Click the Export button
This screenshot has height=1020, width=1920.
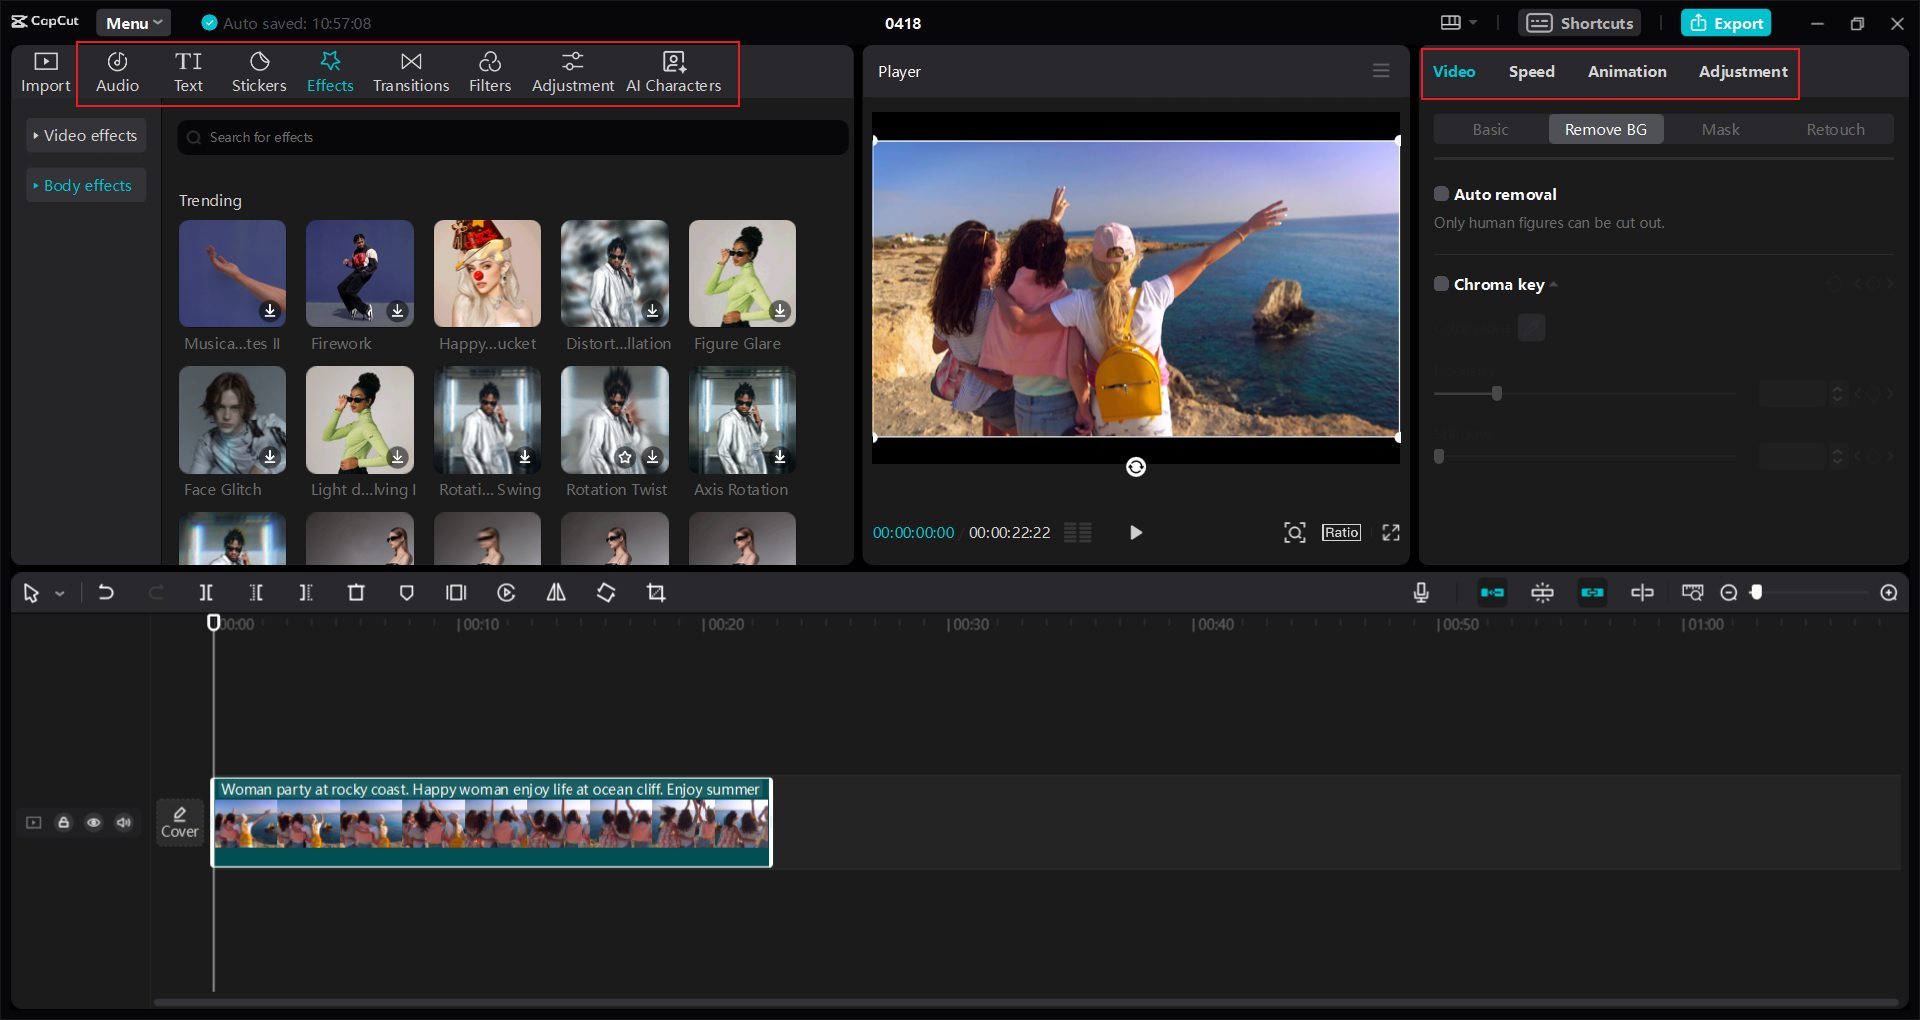coord(1726,23)
